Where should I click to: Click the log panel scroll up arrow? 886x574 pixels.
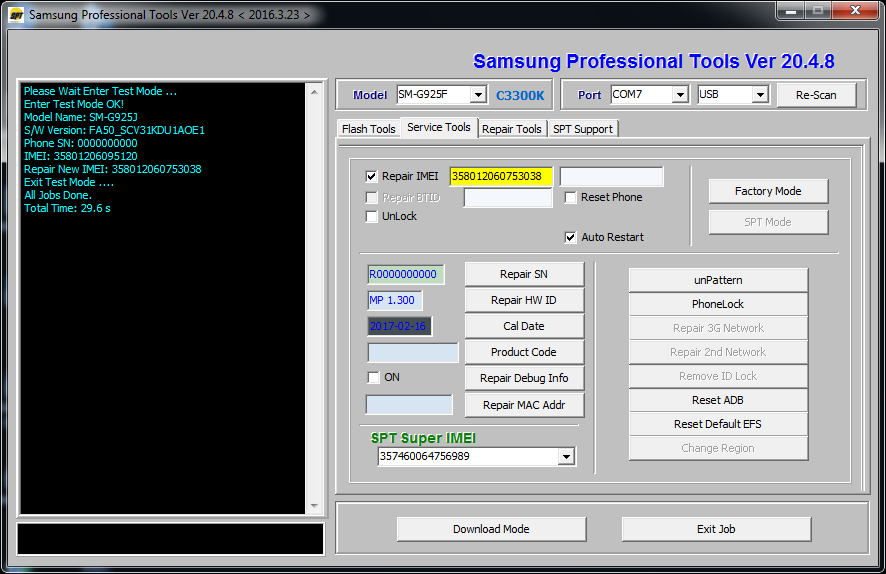[x=315, y=92]
